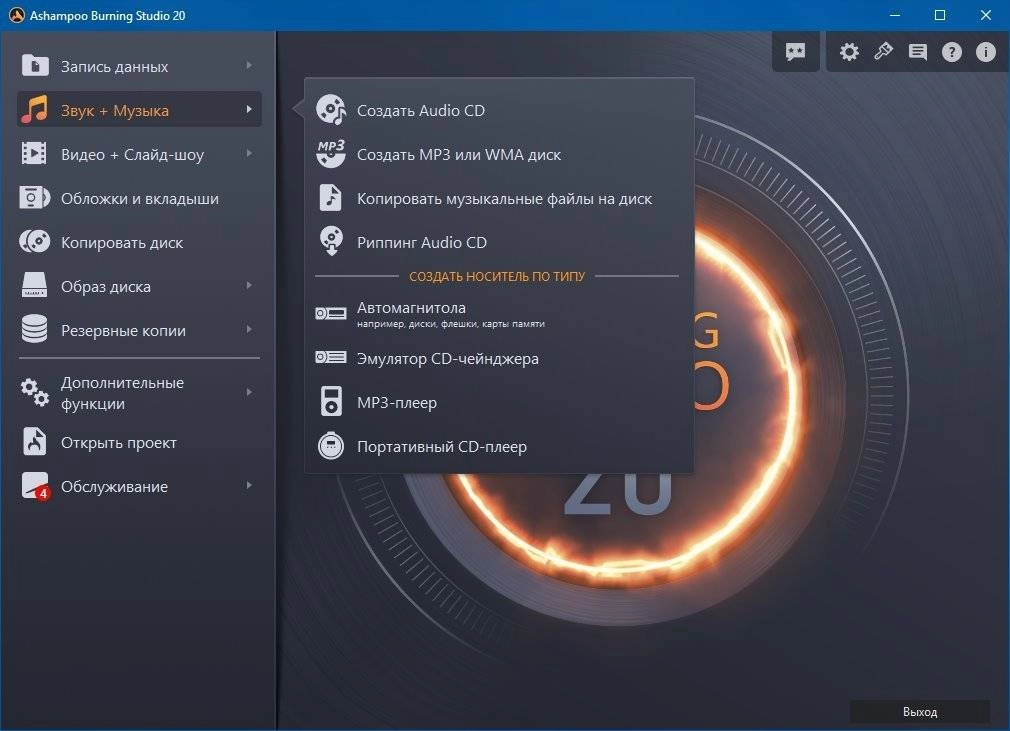
Task: Click the Обслуживание icon with red badge
Action: [x=35, y=486]
